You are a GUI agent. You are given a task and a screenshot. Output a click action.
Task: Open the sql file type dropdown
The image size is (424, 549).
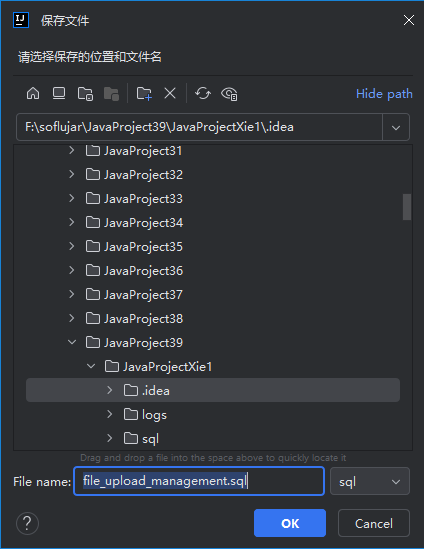click(x=370, y=481)
